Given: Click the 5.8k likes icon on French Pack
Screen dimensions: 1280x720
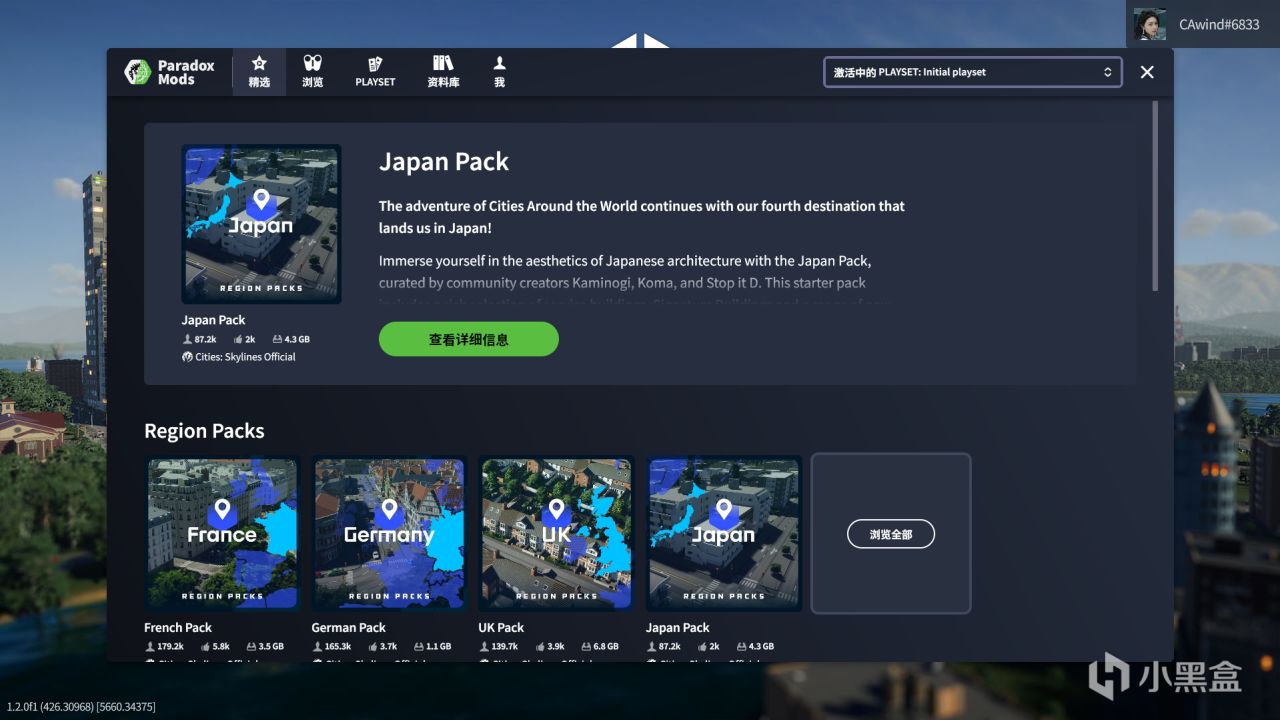Looking at the screenshot, I should coord(205,647).
